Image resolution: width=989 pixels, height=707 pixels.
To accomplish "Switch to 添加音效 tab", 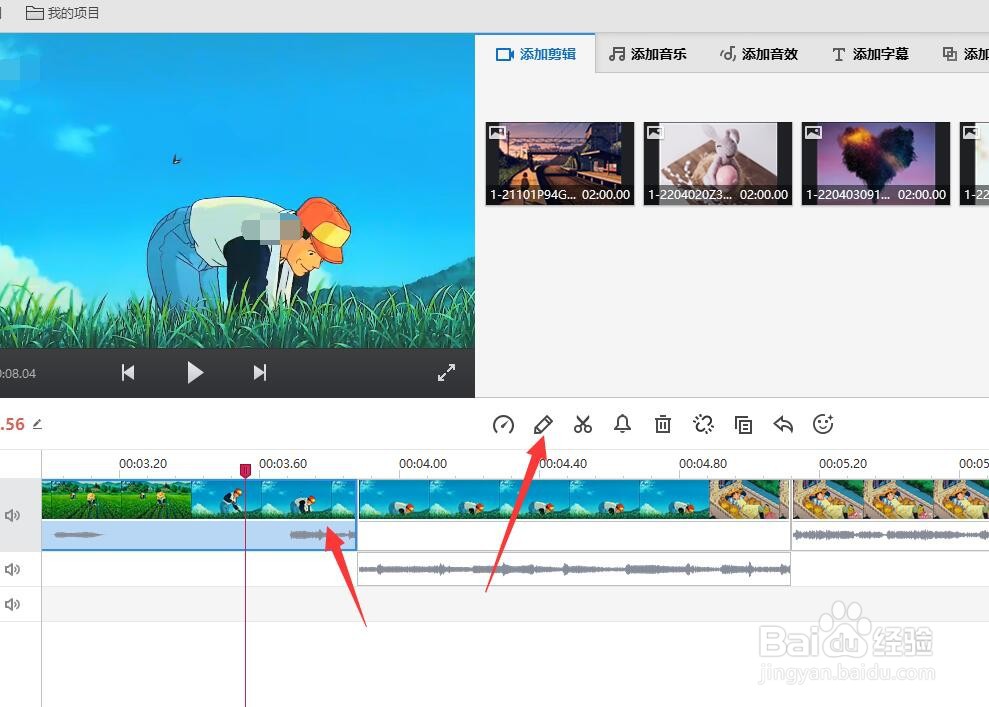I will click(759, 54).
